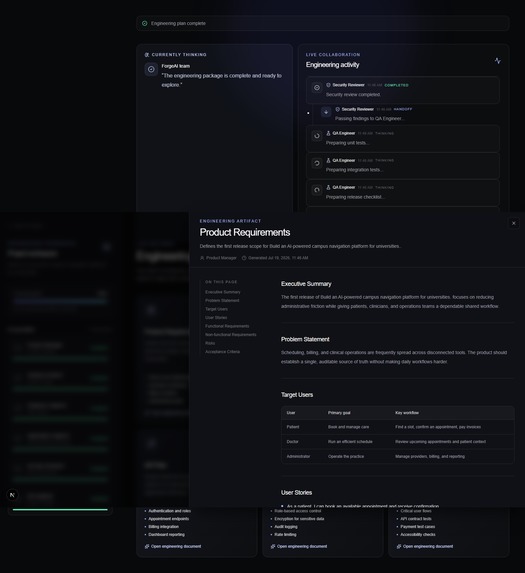Click the handoff arrow icon for Security Reviewer
Screen dimensions: 525x573
pyautogui.click(x=326, y=112)
